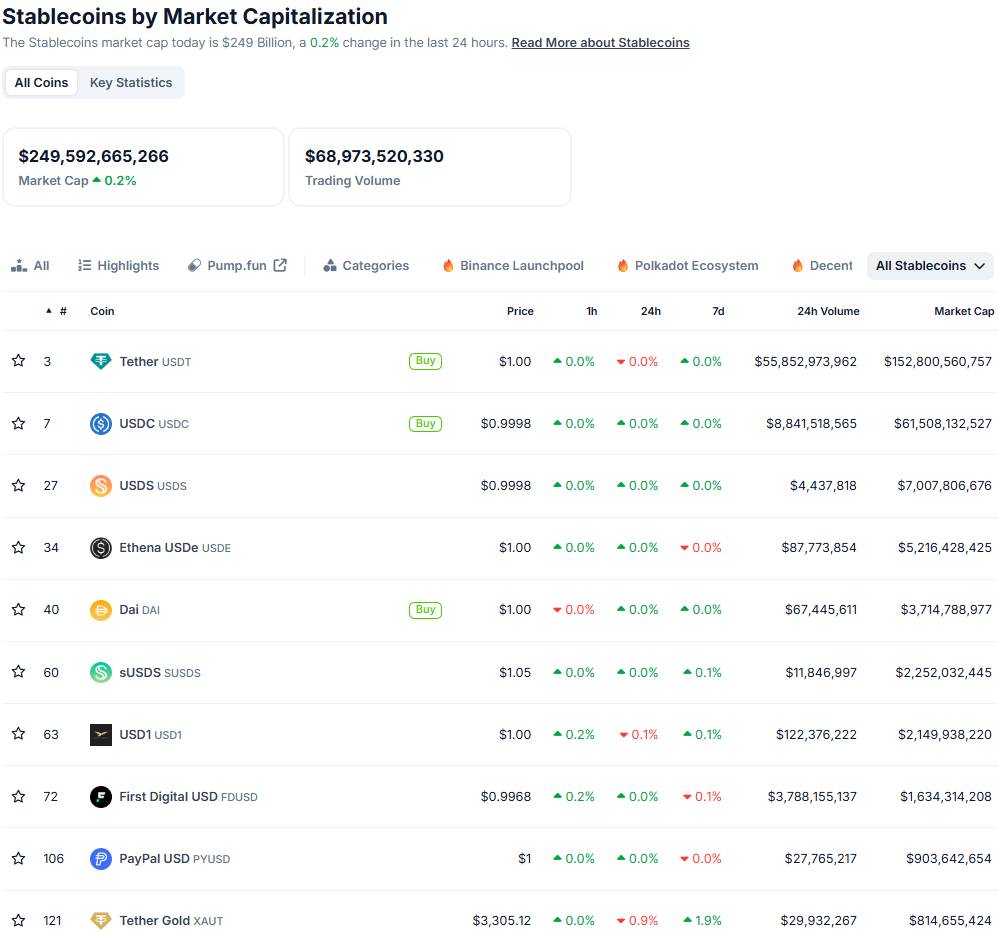Sort by Price column header
Viewport: 998px width, 942px height.
tap(520, 311)
